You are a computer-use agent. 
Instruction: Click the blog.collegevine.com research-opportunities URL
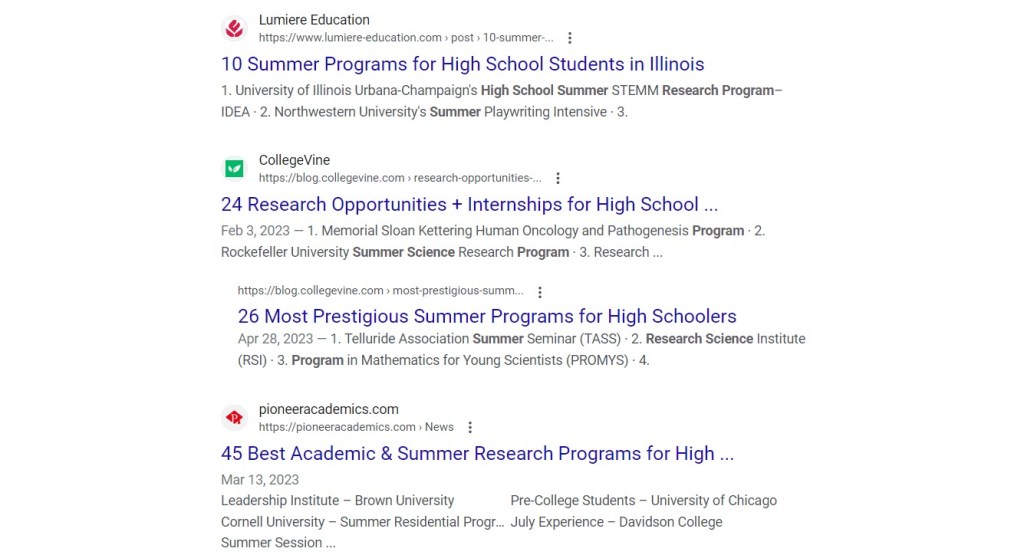(400, 178)
